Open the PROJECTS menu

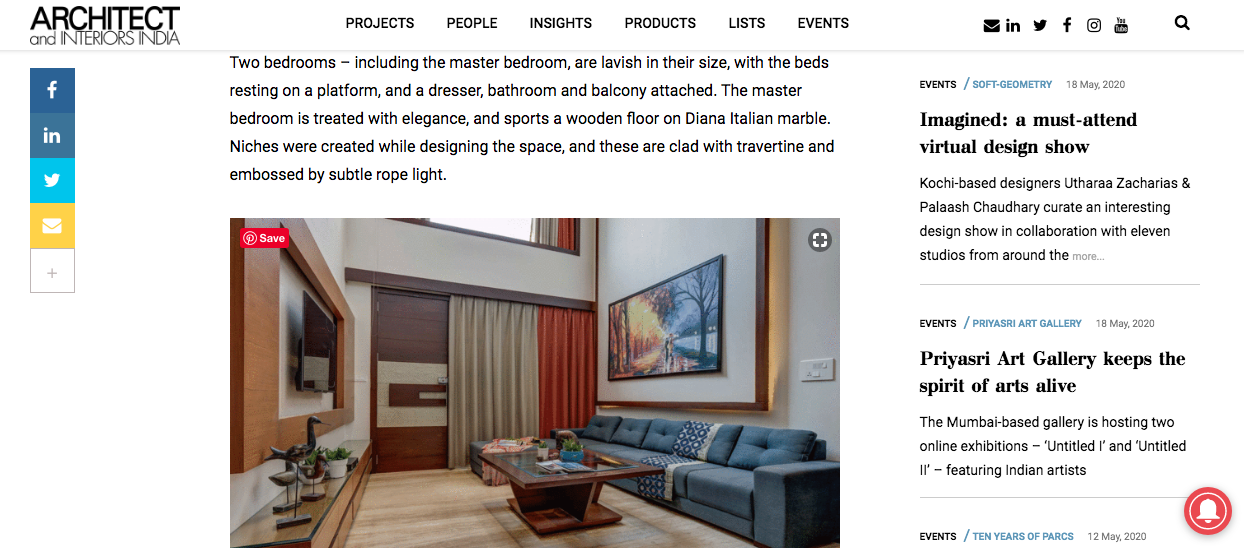380,23
